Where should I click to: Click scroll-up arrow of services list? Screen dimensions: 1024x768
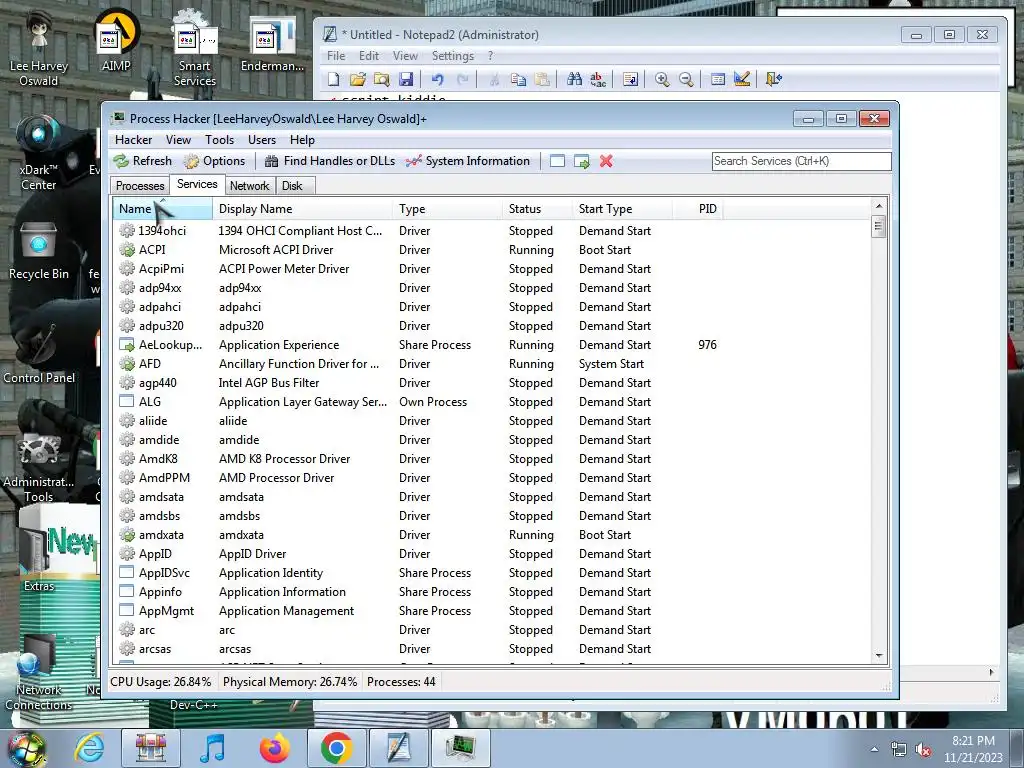click(879, 206)
